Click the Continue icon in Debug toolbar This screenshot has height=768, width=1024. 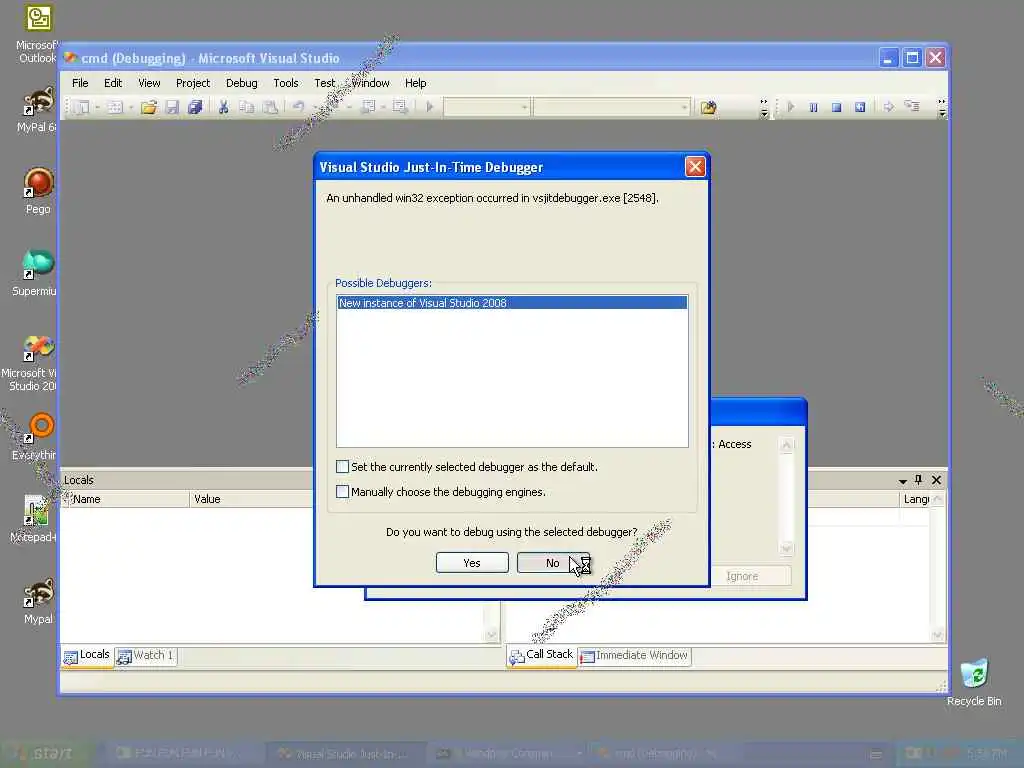tap(791, 107)
